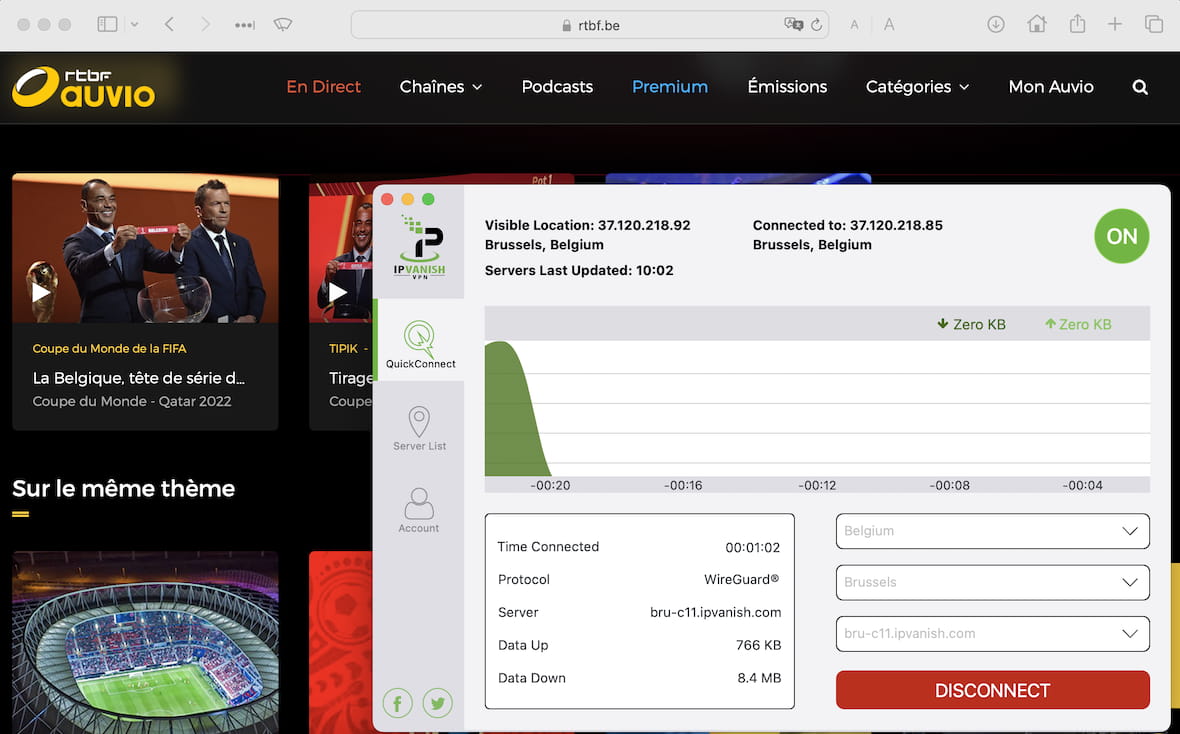Click the Connected to IP text
1180x734 pixels.
pyautogui.click(x=847, y=225)
